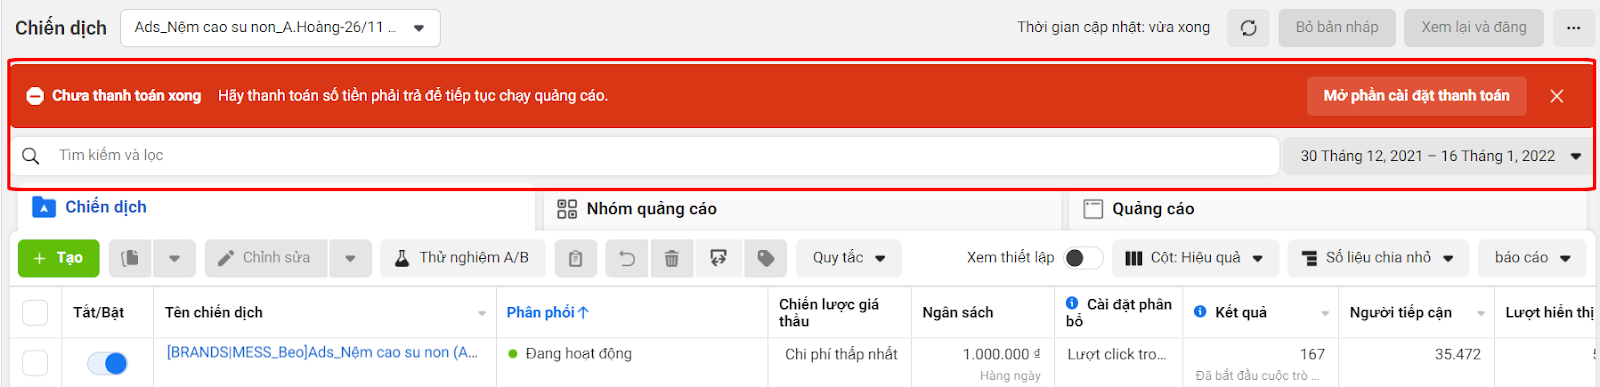Click the Chỉnh sửa button
This screenshot has width=1600, height=387.
pyautogui.click(x=267, y=258)
